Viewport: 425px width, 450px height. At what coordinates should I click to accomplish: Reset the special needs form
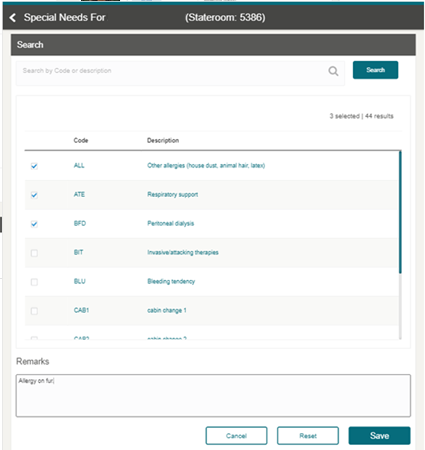coord(308,436)
